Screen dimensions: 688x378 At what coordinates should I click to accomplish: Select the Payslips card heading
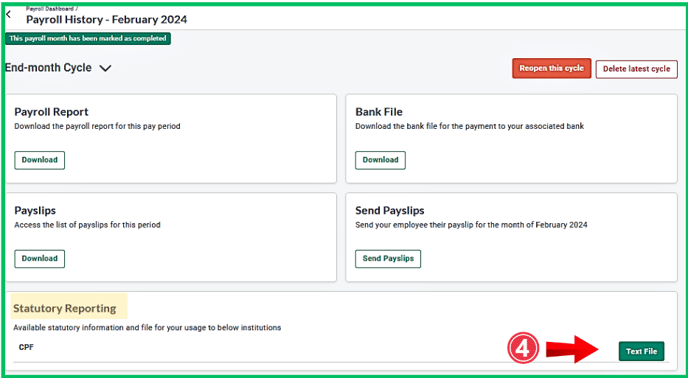(x=35, y=210)
